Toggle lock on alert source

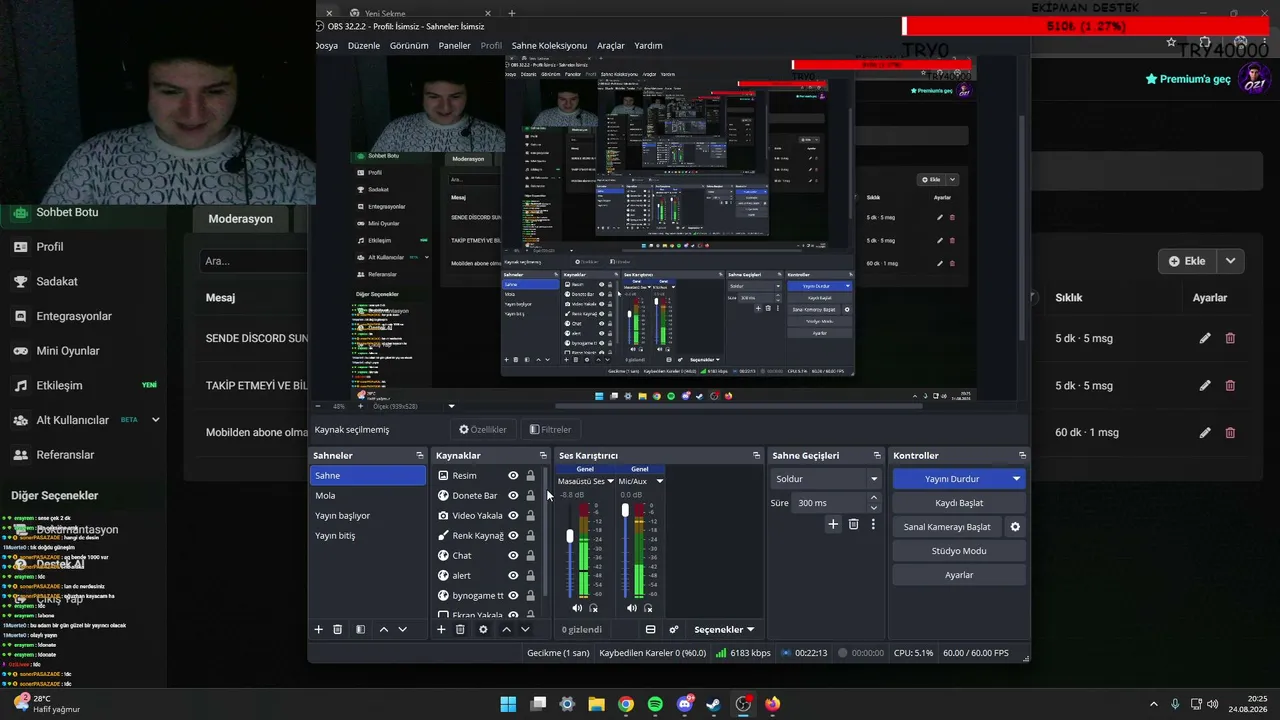tap(530, 576)
